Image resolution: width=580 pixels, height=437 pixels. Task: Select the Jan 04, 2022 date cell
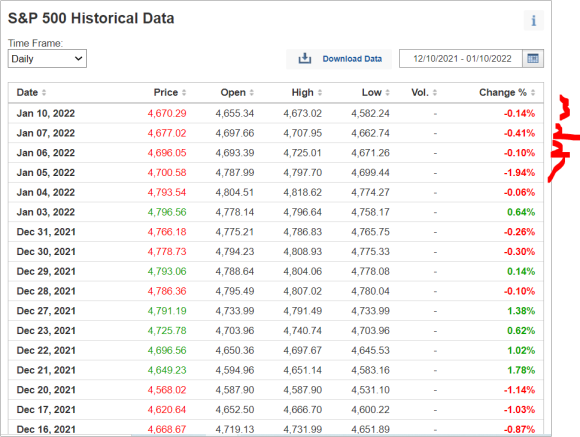click(x=46, y=192)
